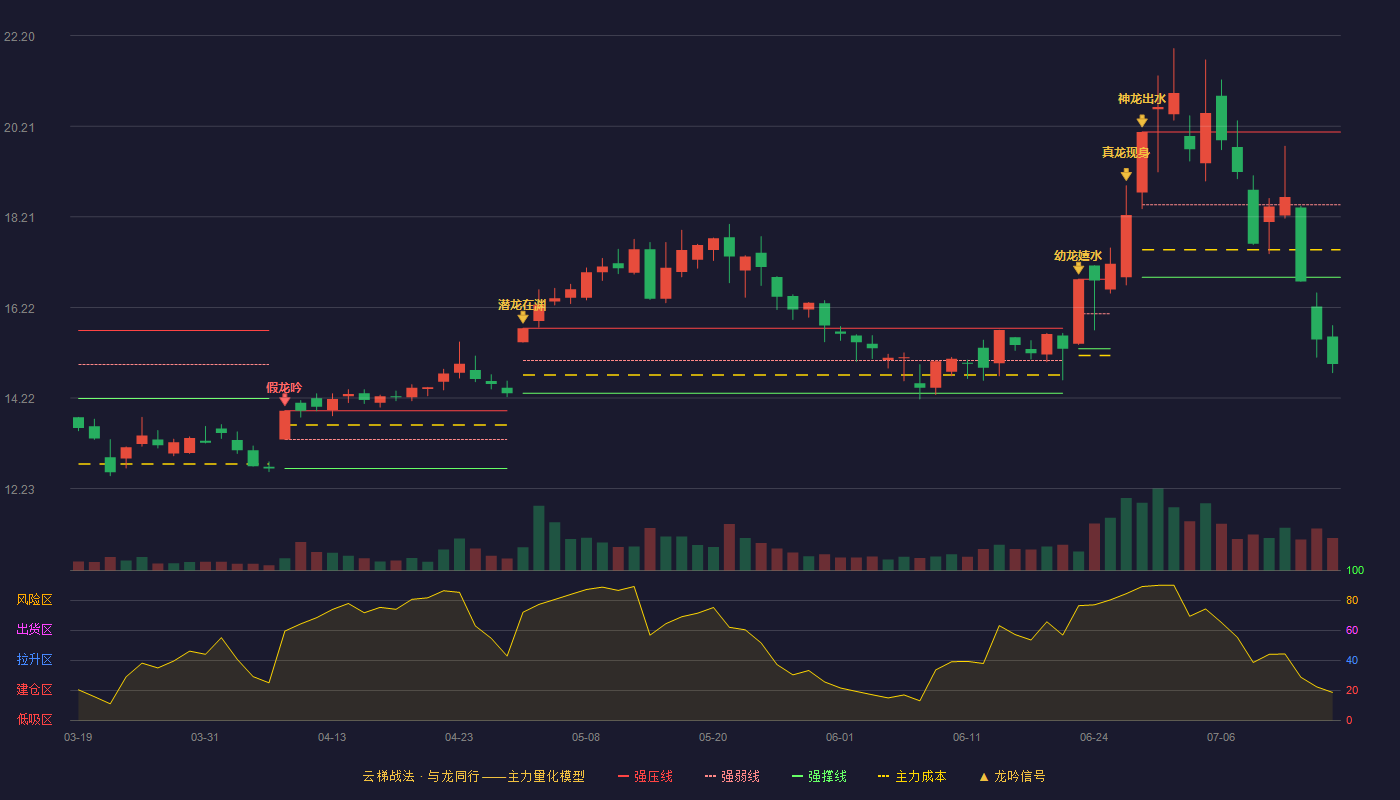Click the 60 value on indicator axis
The image size is (1400, 800).
tap(1352, 631)
